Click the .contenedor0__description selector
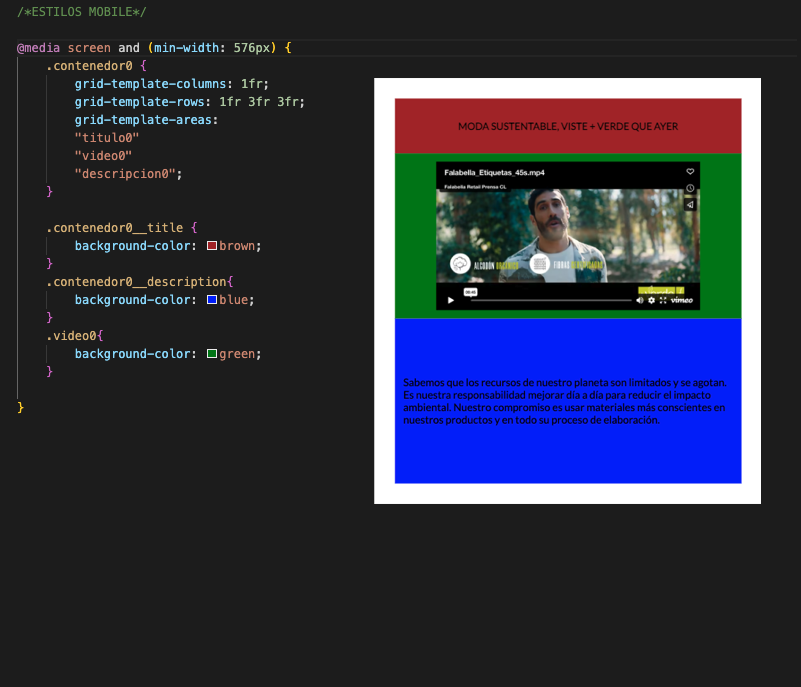 pos(136,282)
